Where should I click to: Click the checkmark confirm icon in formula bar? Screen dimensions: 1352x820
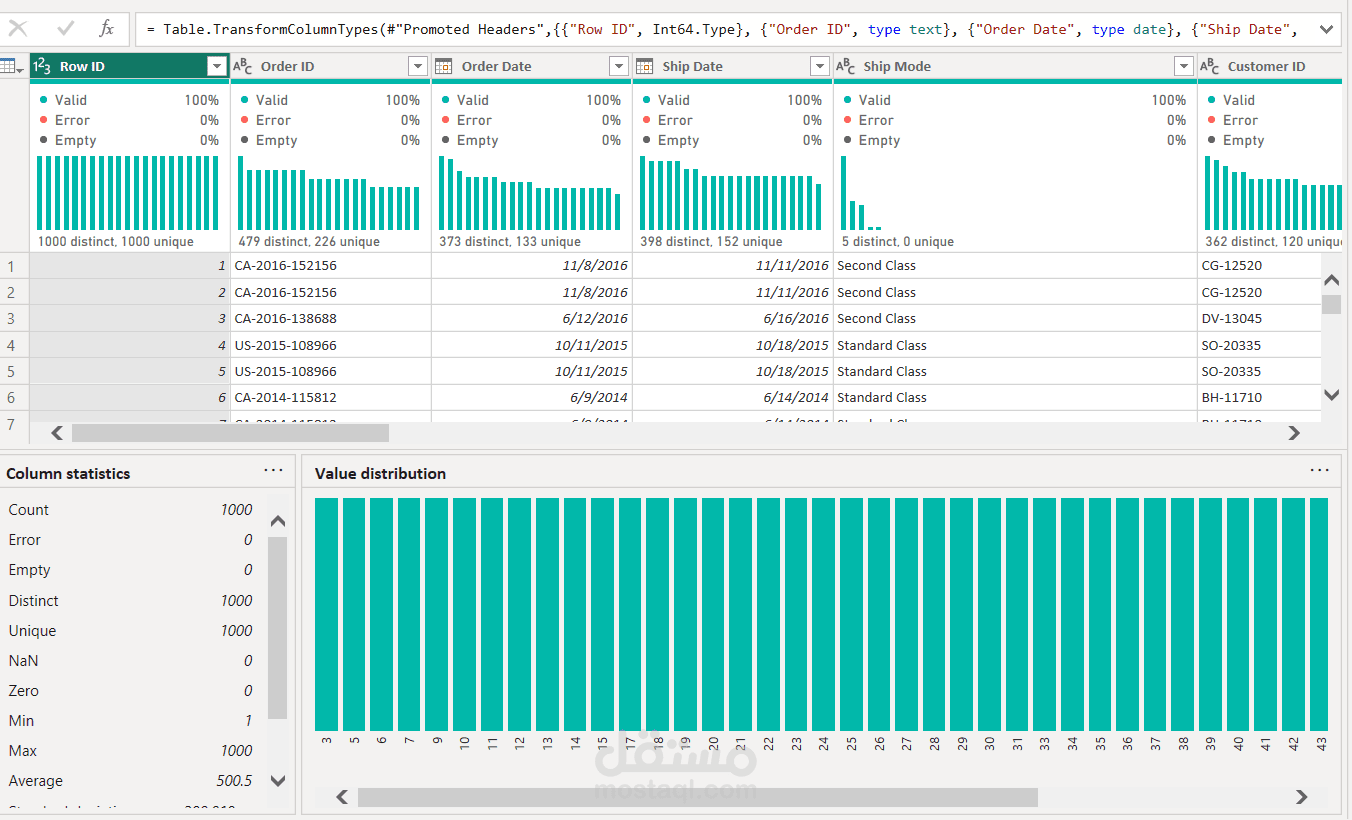(66, 29)
